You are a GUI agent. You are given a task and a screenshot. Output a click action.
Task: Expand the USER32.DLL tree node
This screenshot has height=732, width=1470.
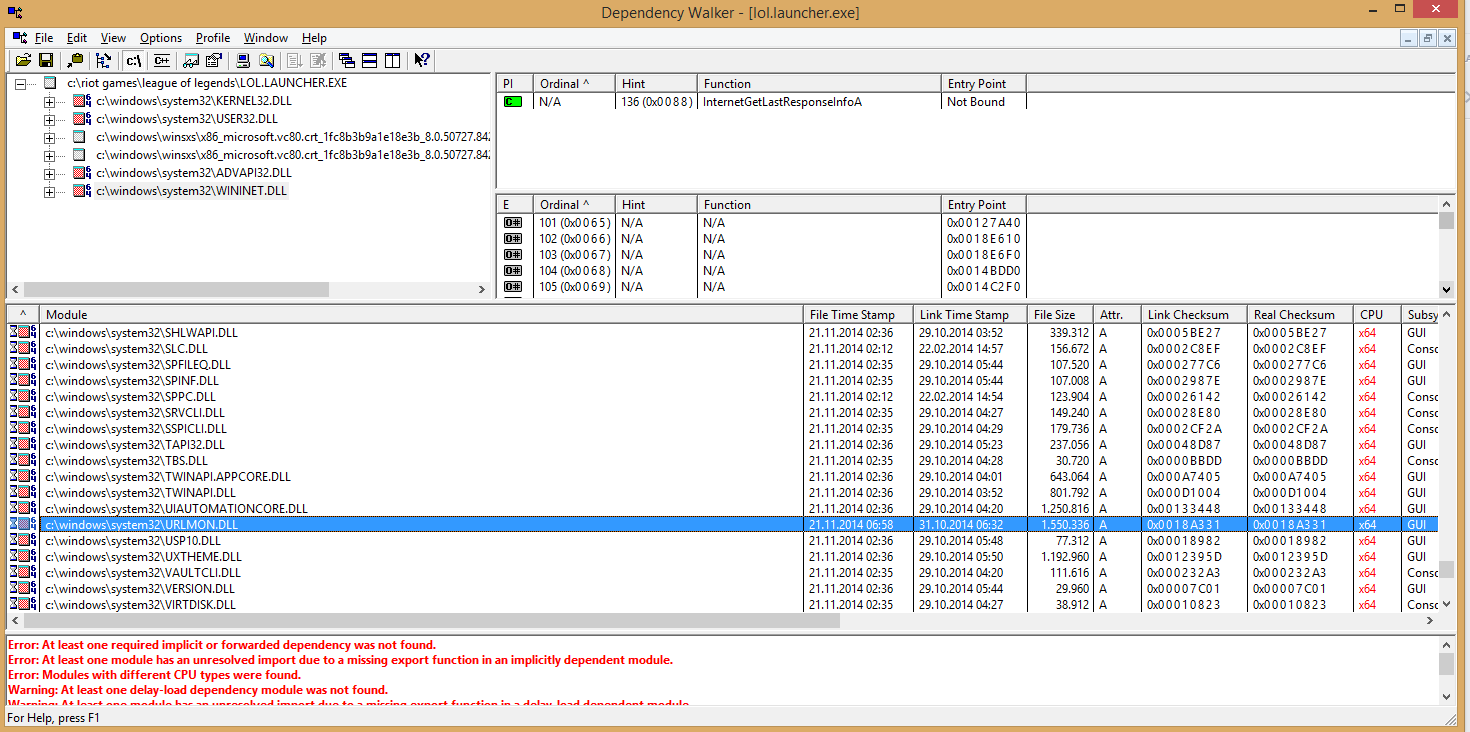pos(50,120)
